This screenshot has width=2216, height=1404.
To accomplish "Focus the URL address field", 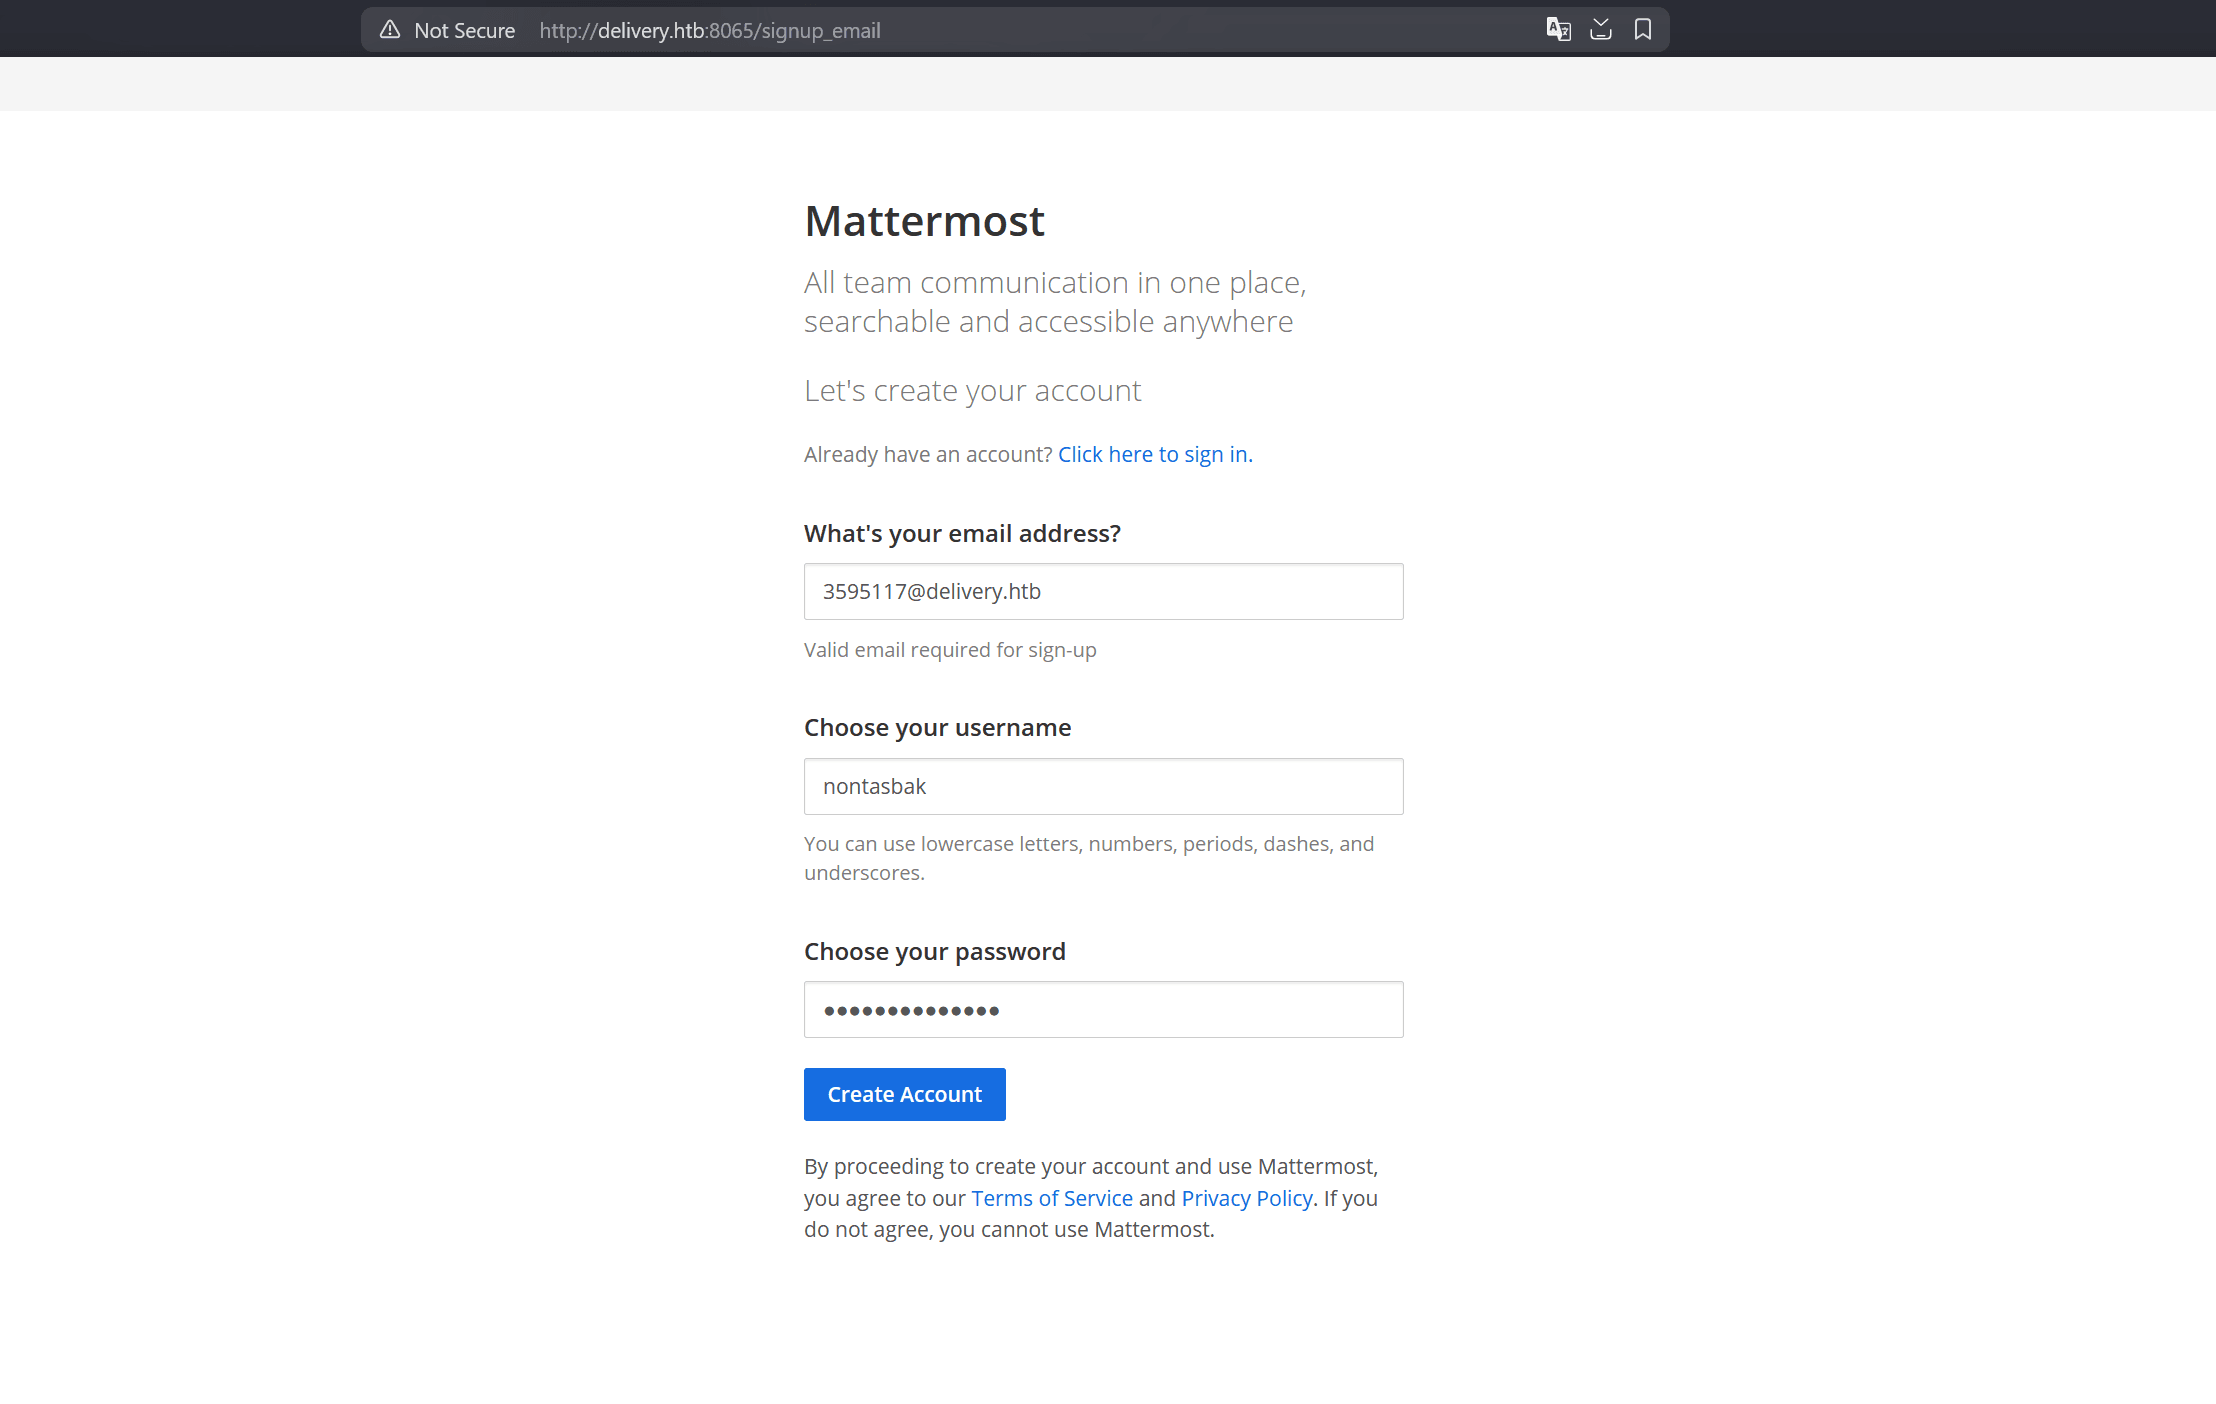I will coord(1000,31).
